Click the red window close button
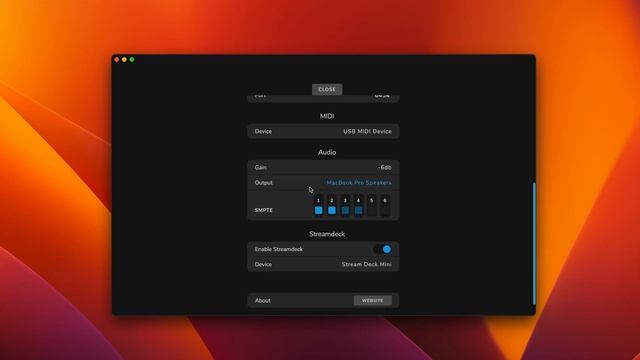This screenshot has width=640, height=360. point(117,60)
